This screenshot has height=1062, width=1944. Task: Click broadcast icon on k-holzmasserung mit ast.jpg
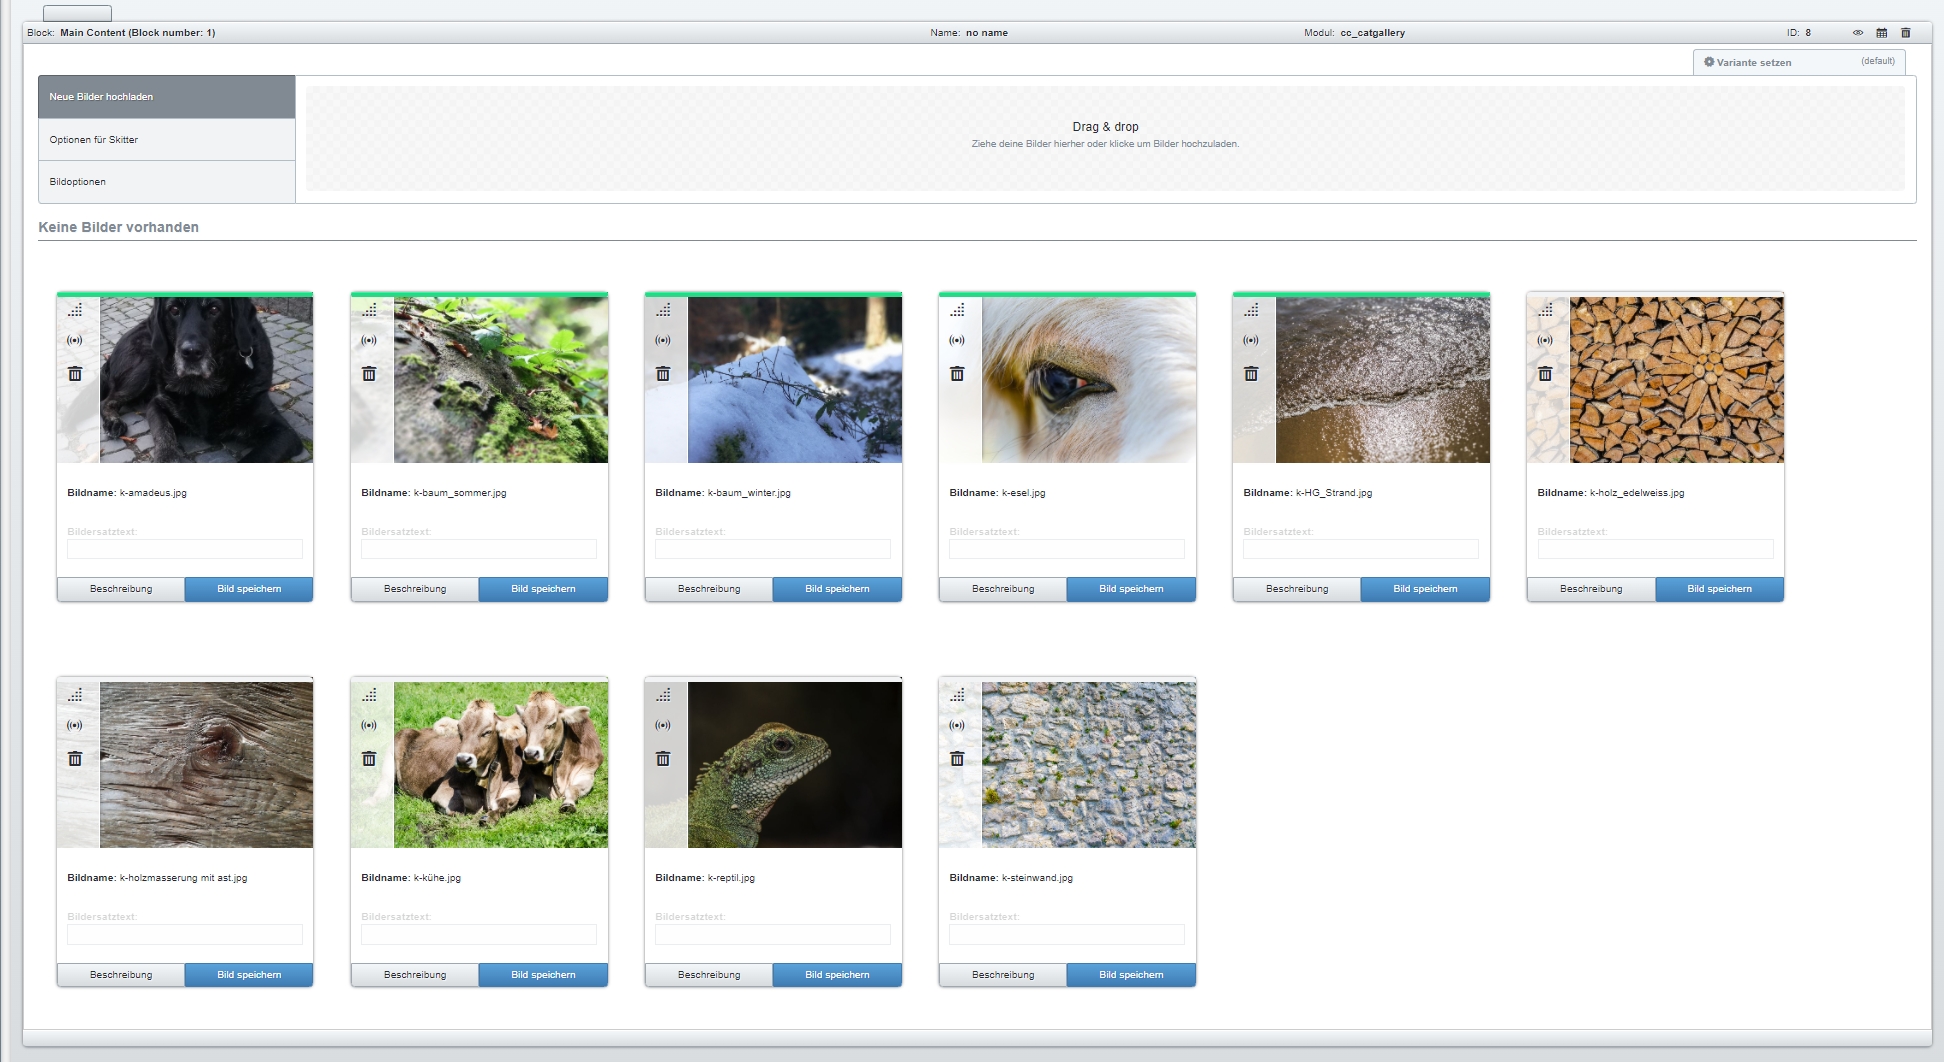(x=75, y=725)
